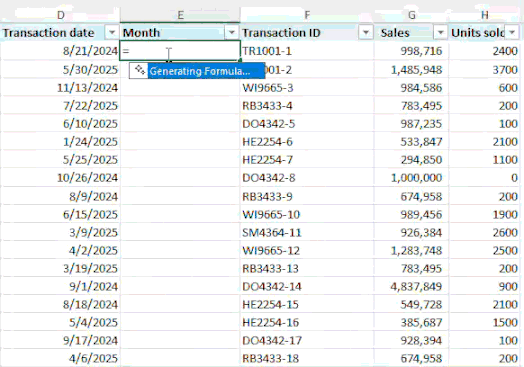Select transaction ID DO4342-14
This screenshot has height=367, width=524.
(x=307, y=286)
